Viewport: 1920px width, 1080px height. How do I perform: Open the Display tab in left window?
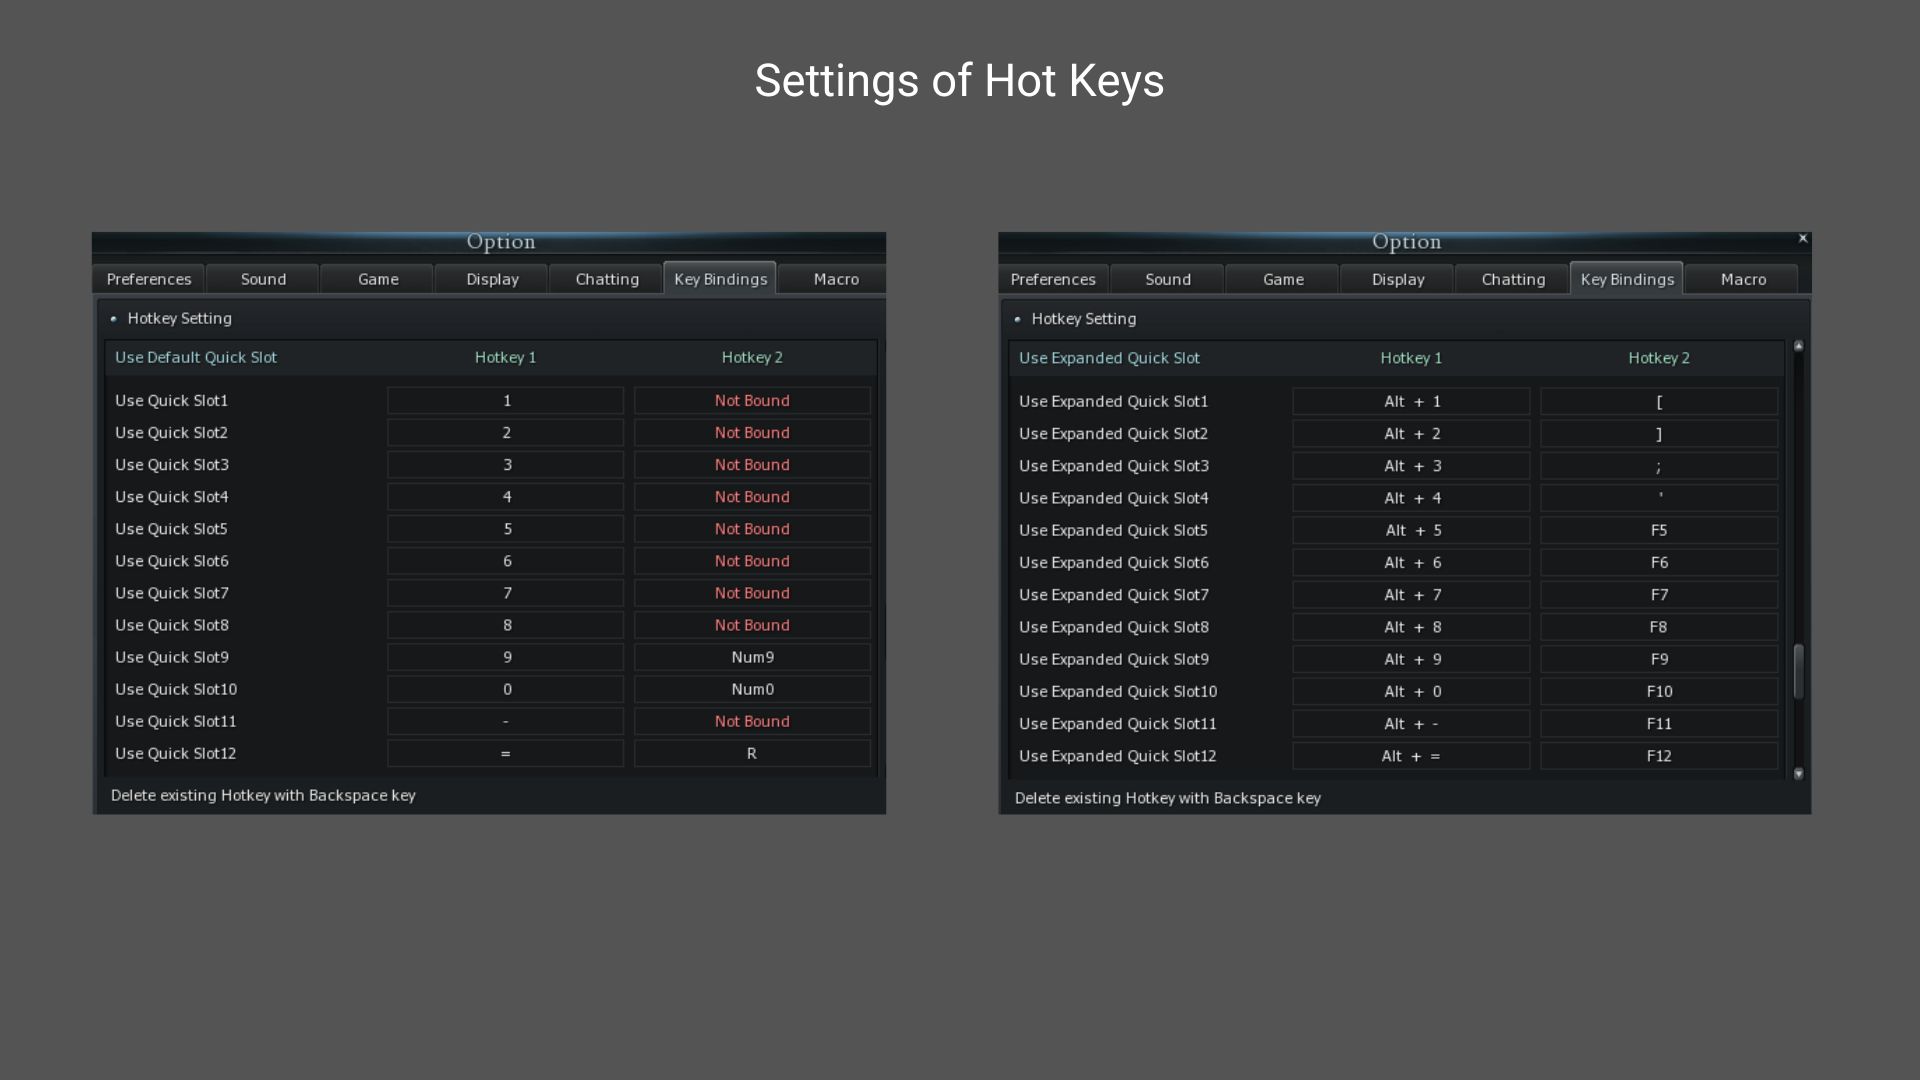492,279
